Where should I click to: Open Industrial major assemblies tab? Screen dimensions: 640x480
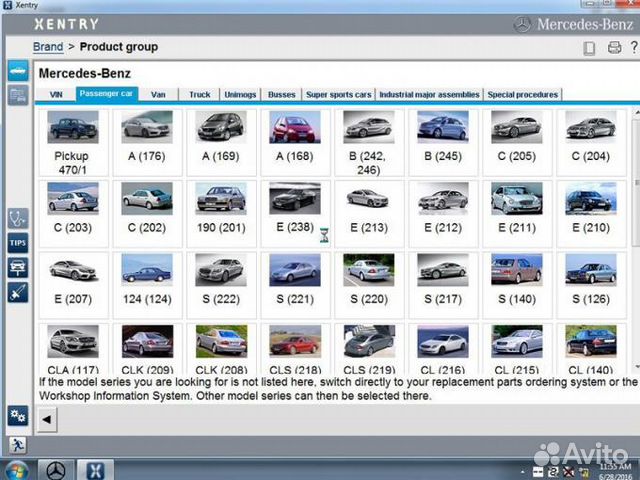pos(429,95)
